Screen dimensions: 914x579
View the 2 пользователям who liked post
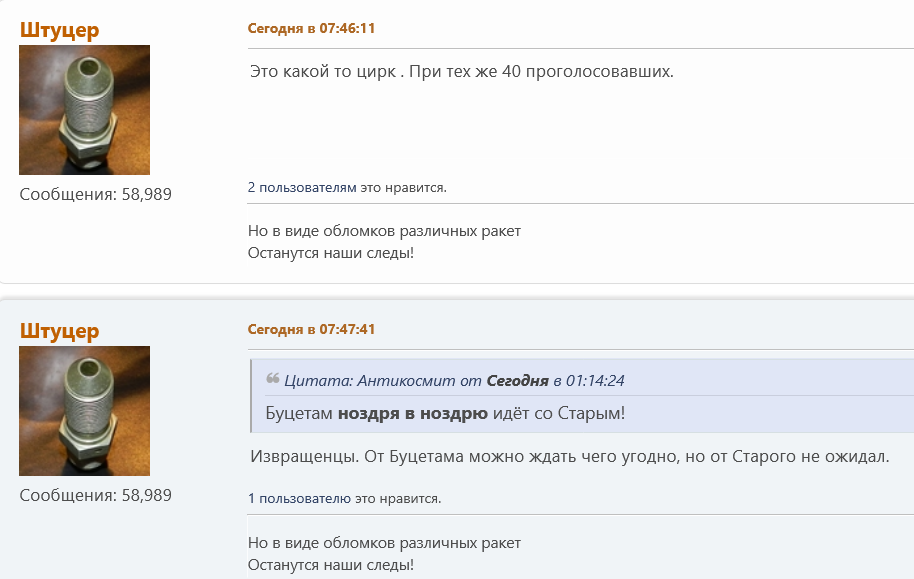[x=302, y=187]
